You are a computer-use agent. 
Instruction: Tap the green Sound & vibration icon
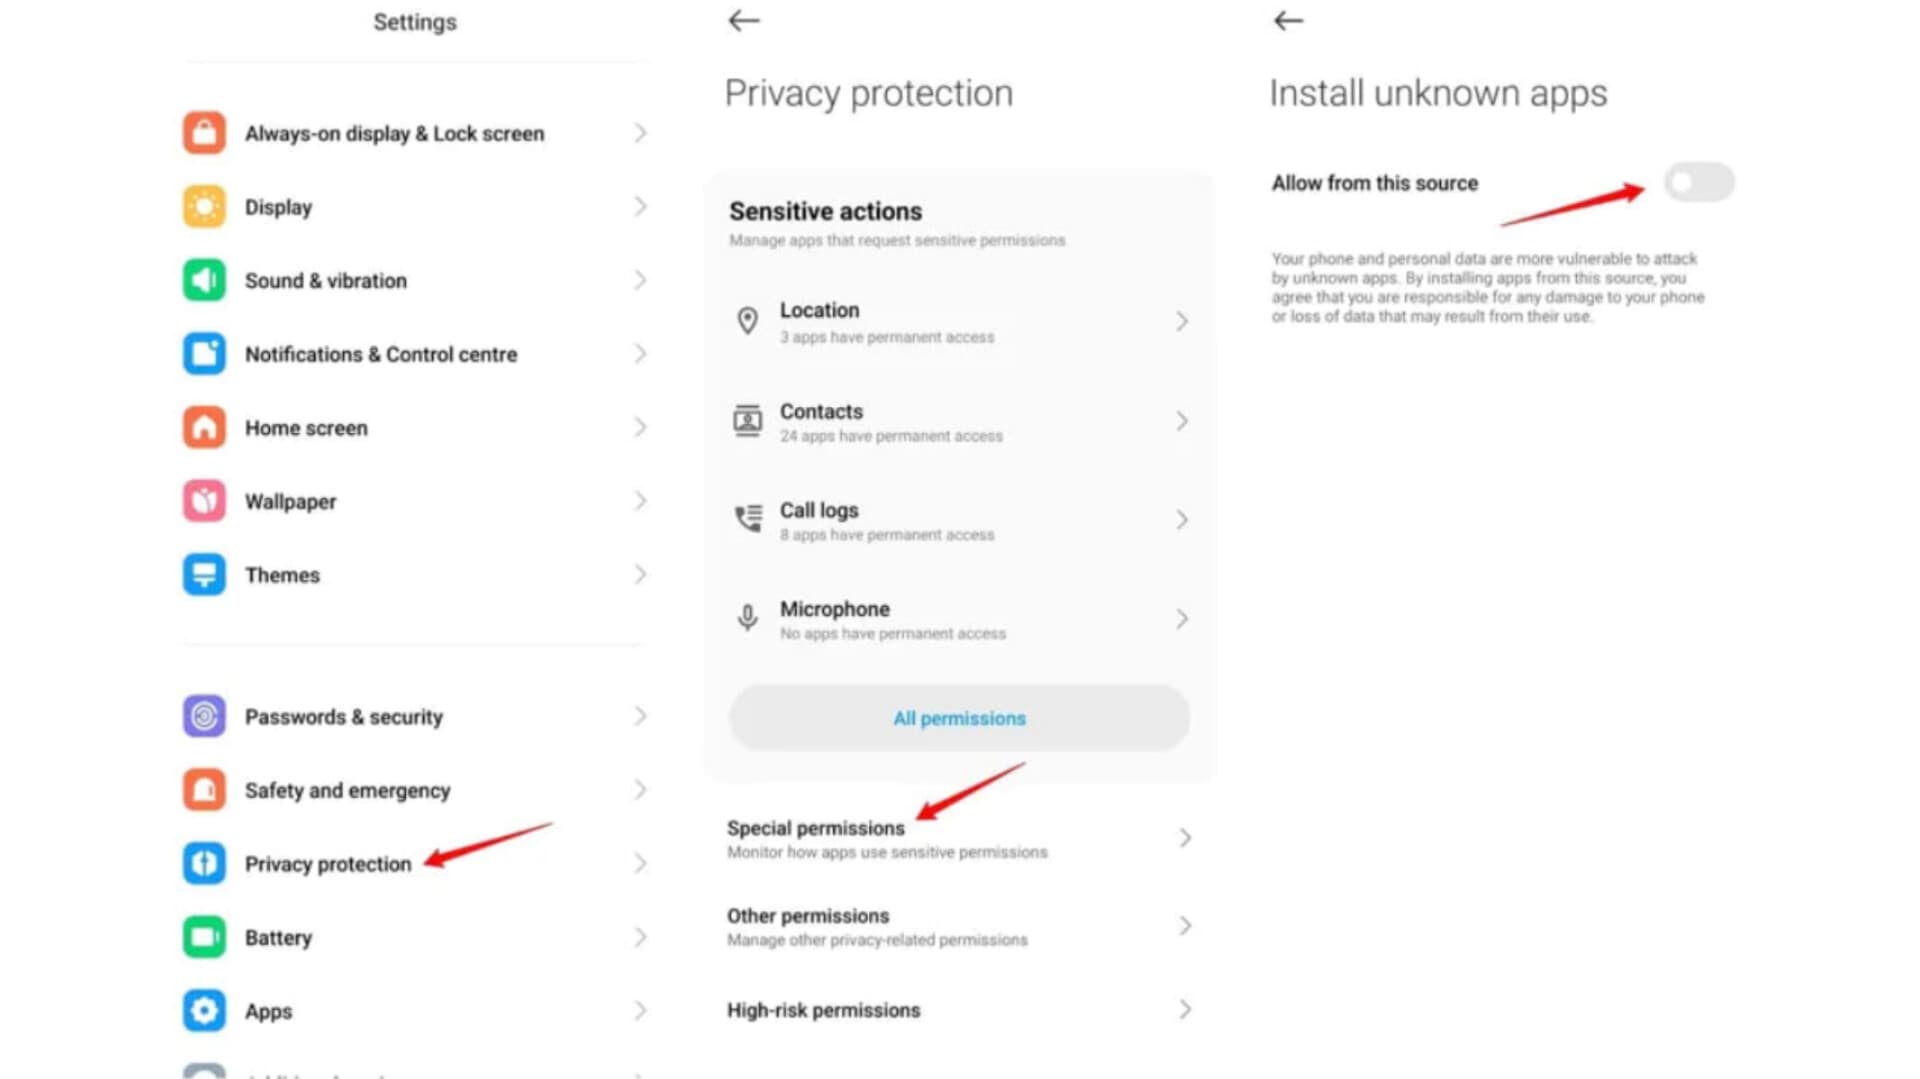(x=204, y=280)
